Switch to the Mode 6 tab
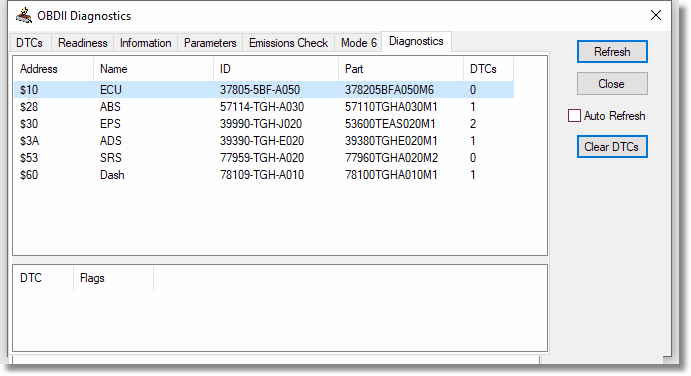This screenshot has height=376, width=691. tap(359, 43)
